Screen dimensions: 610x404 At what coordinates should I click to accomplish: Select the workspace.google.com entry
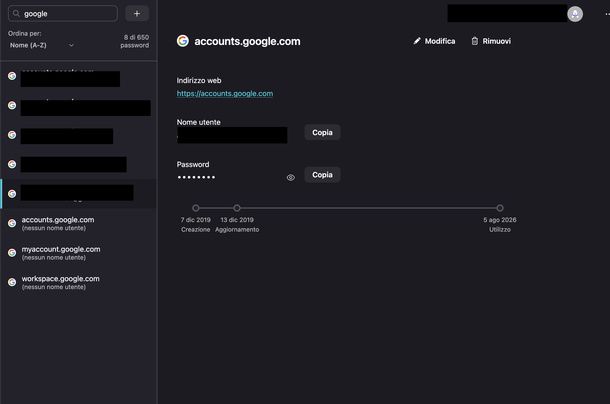(79, 282)
